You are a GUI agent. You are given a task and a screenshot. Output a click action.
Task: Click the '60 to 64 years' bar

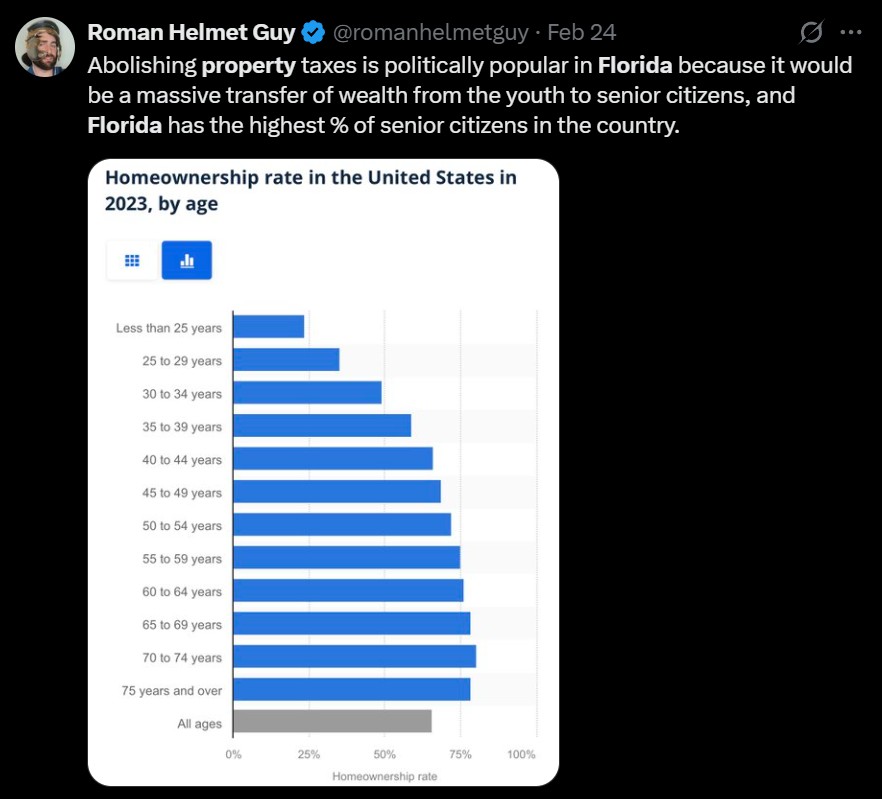pos(348,591)
